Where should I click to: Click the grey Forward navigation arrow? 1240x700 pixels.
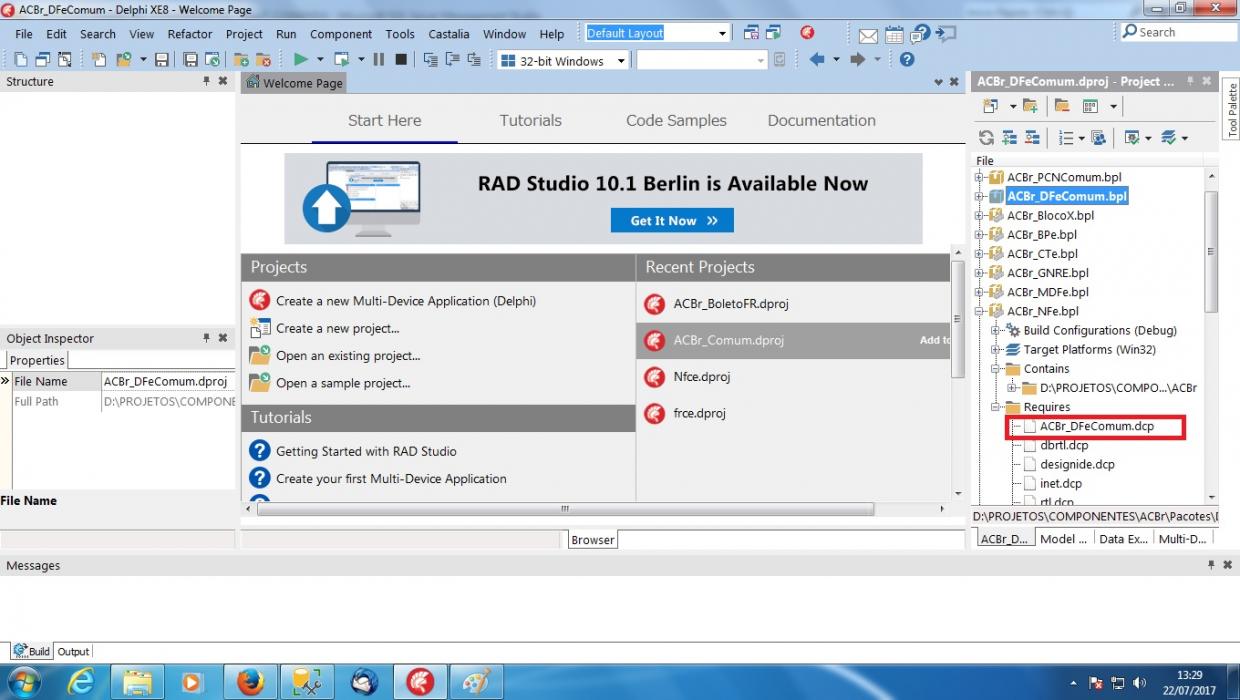point(857,59)
